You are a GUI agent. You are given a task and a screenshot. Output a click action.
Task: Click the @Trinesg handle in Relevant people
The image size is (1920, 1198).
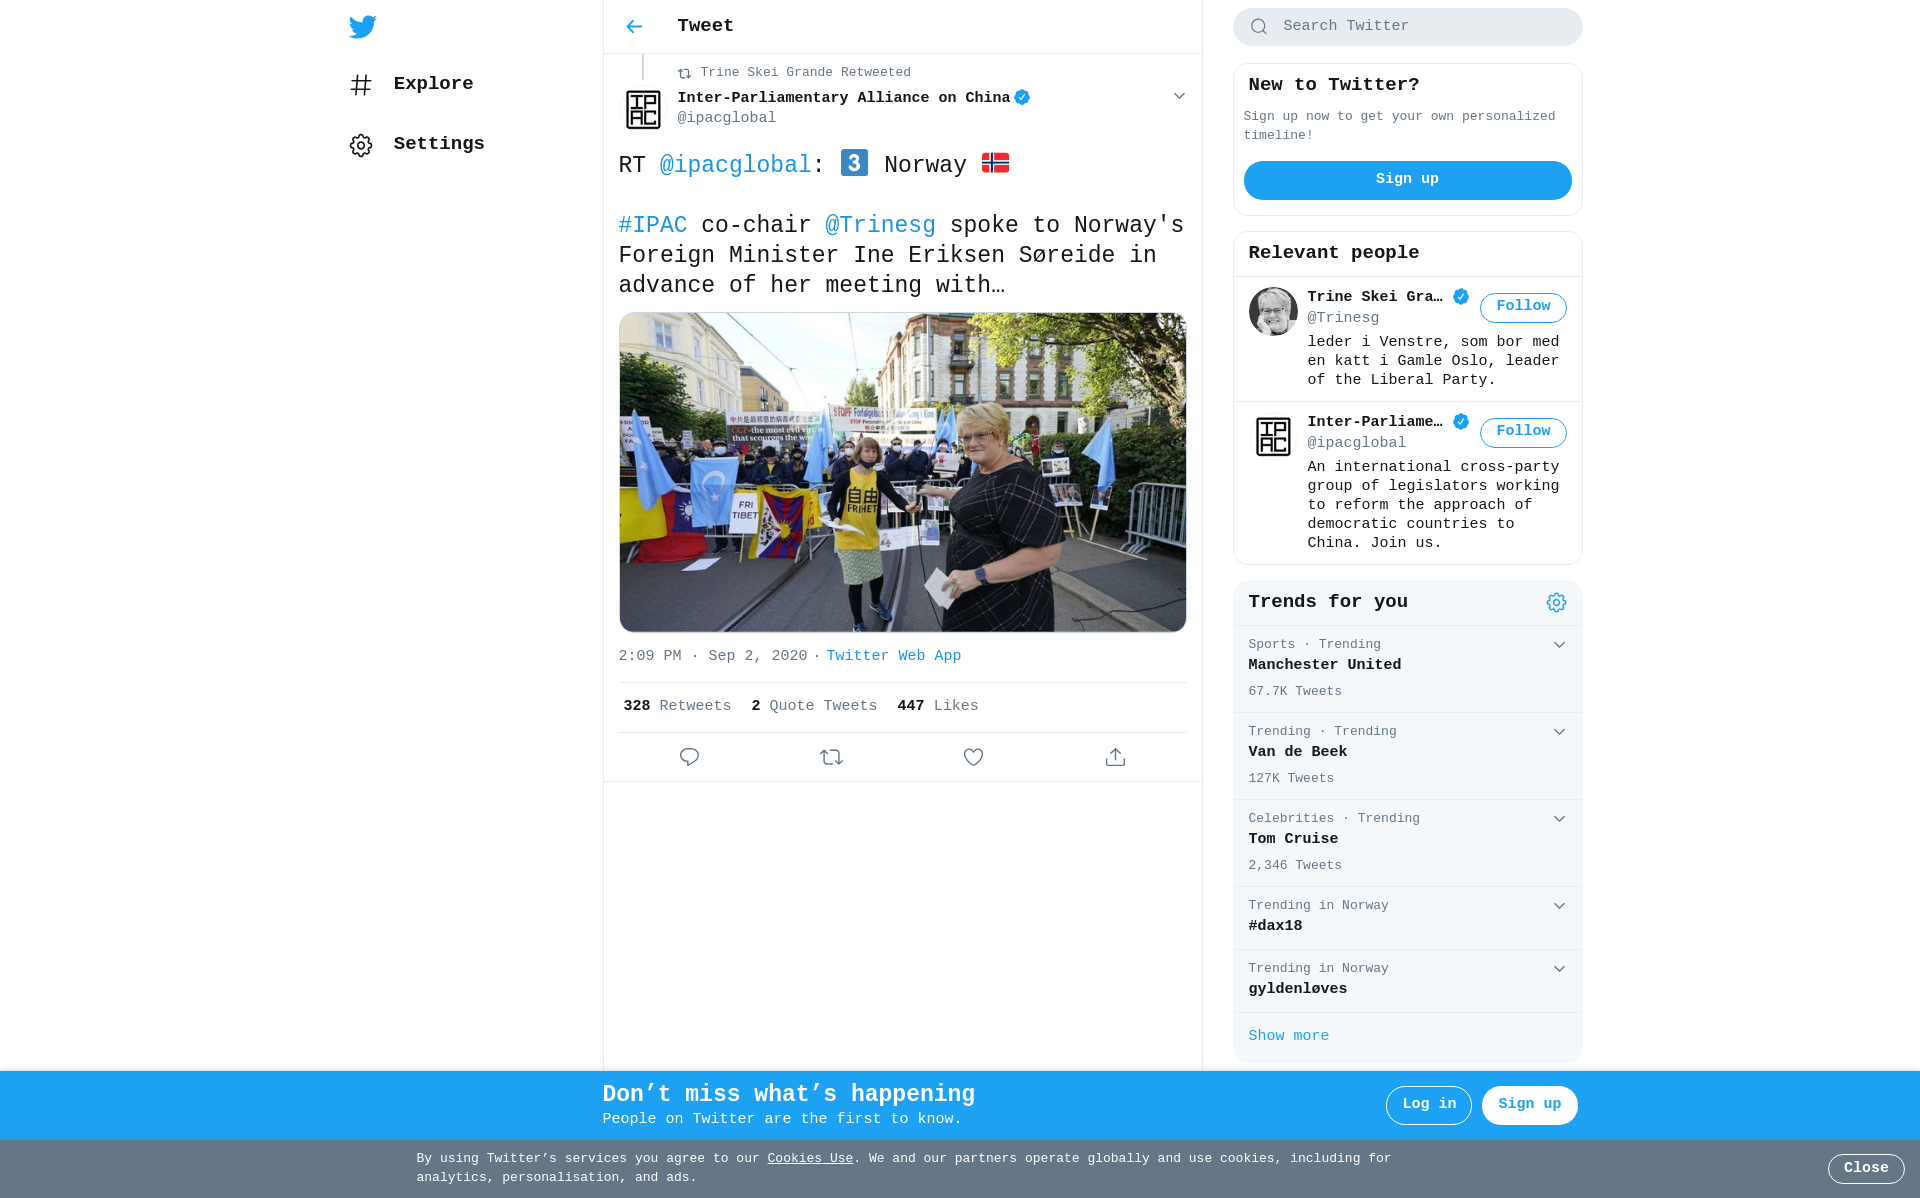(x=1343, y=318)
